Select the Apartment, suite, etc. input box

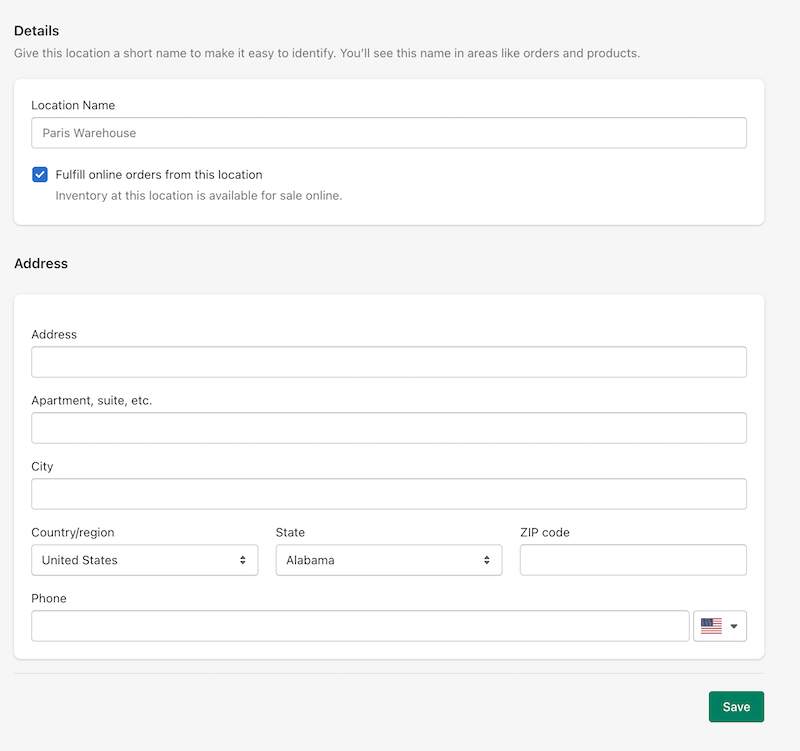point(389,428)
